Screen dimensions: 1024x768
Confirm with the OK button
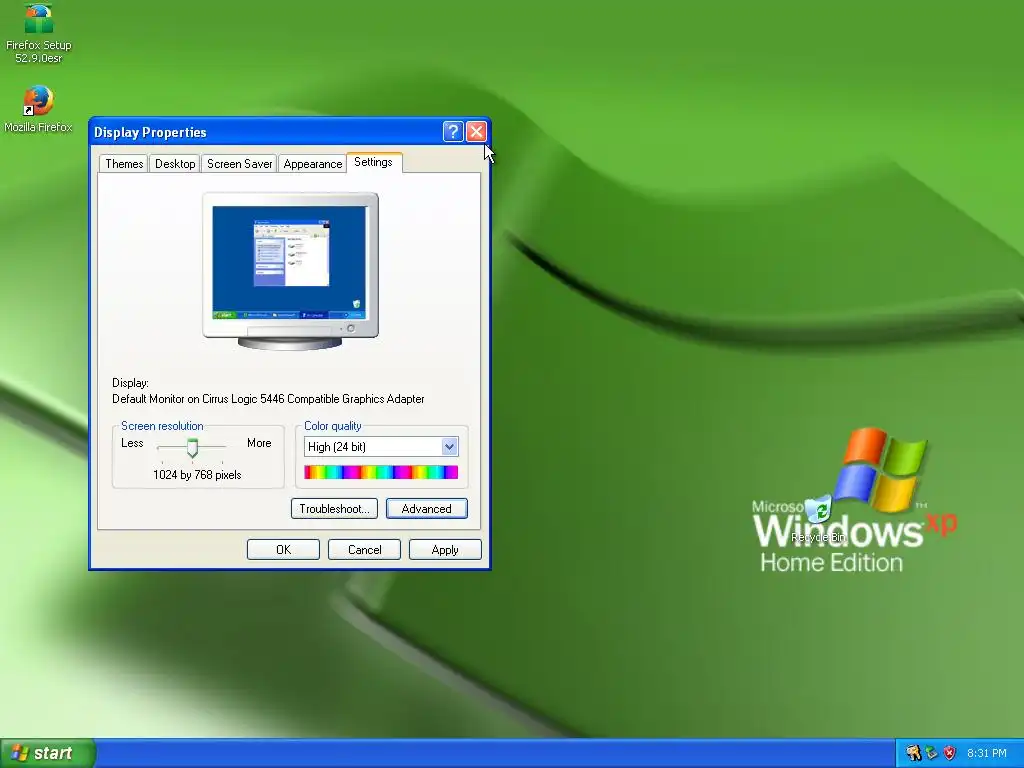point(283,550)
